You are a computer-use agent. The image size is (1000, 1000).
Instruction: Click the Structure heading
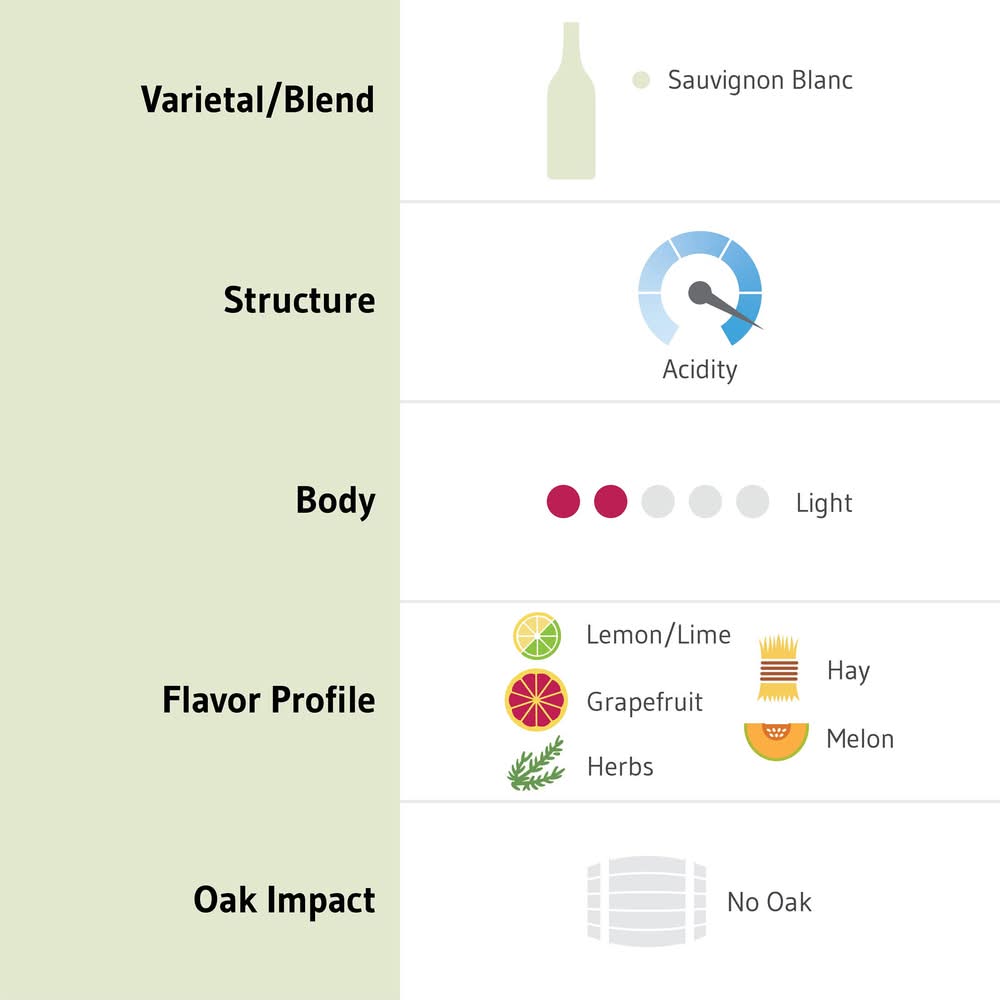click(x=299, y=300)
